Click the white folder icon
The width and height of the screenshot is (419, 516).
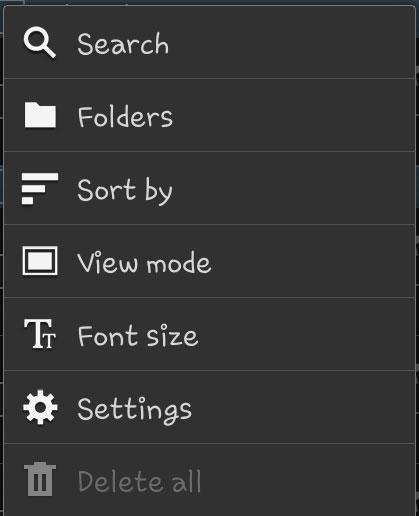tap(40, 115)
